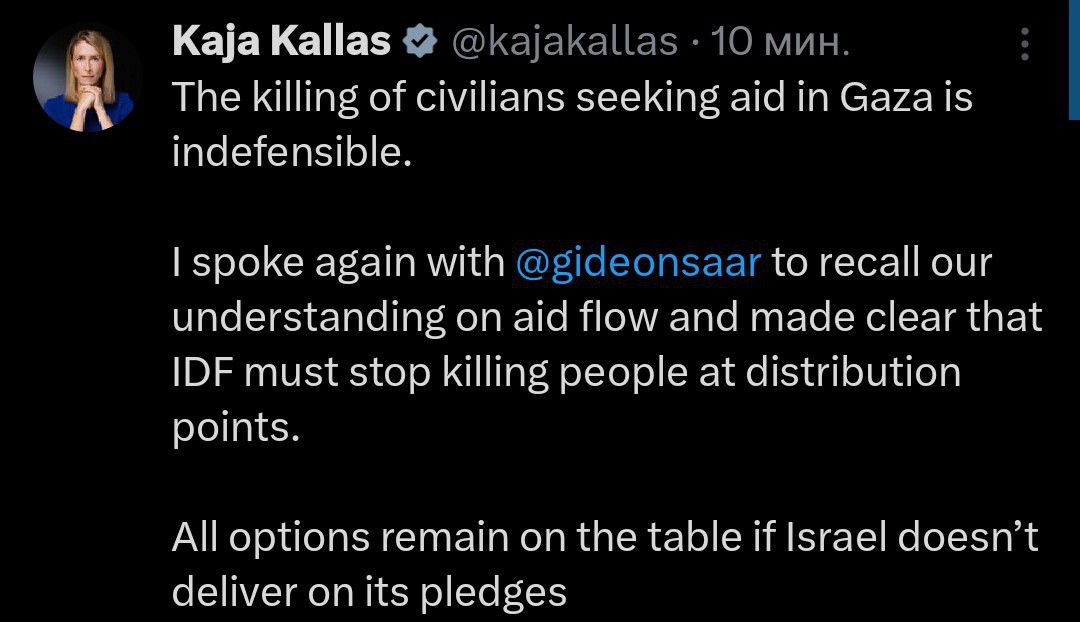Click the text 'to recall our'
This screenshot has width=1080, height=622.
coord(882,262)
